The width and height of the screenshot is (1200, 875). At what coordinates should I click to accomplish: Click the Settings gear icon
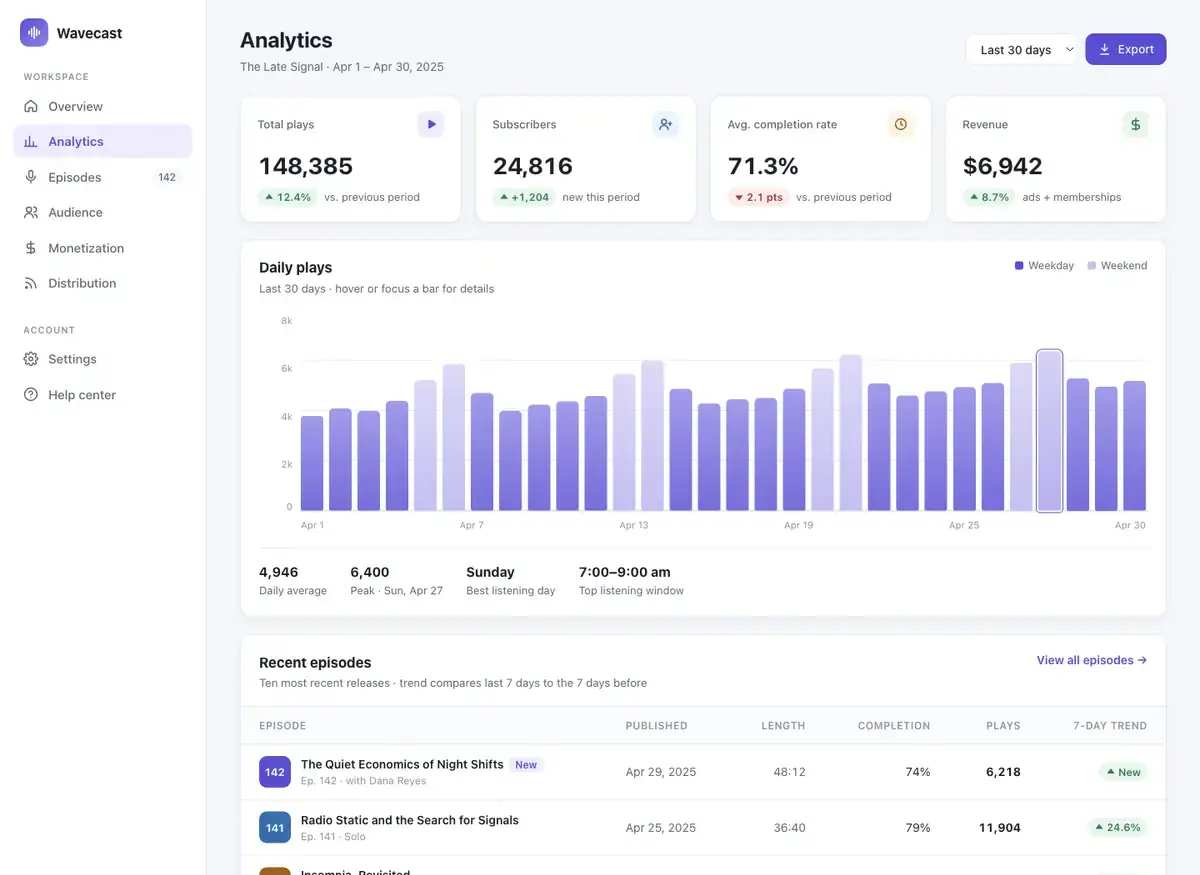(31, 359)
